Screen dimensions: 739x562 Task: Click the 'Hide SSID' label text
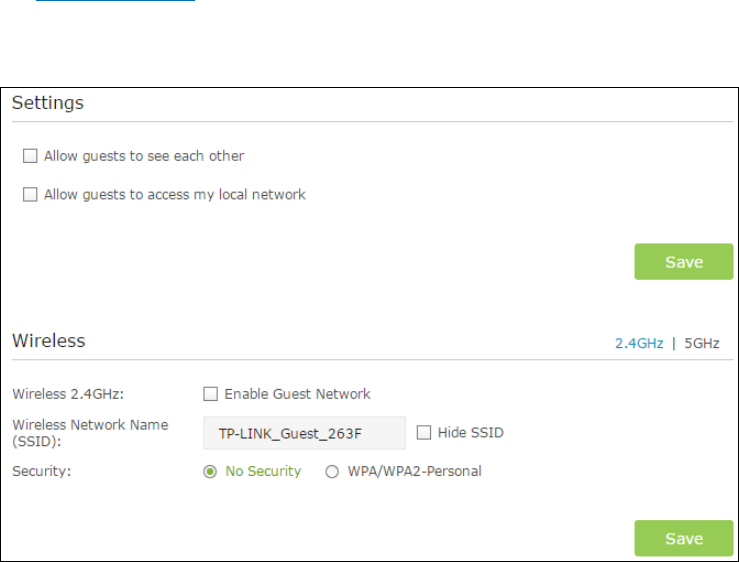point(471,432)
